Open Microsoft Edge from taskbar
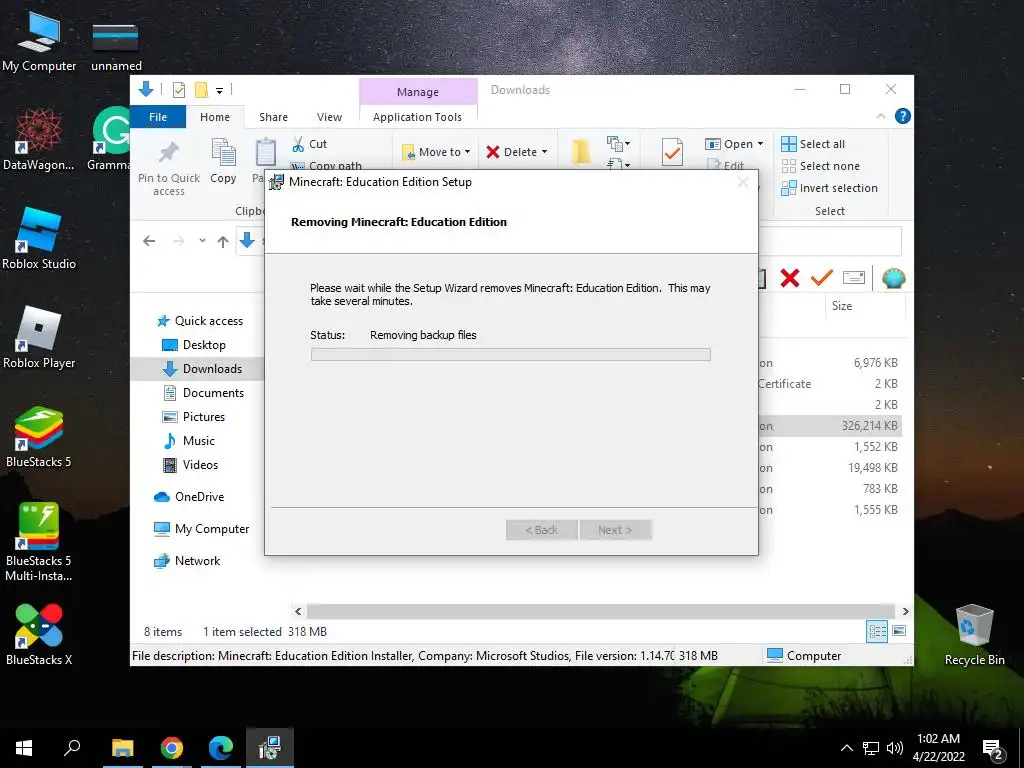 tap(221, 748)
